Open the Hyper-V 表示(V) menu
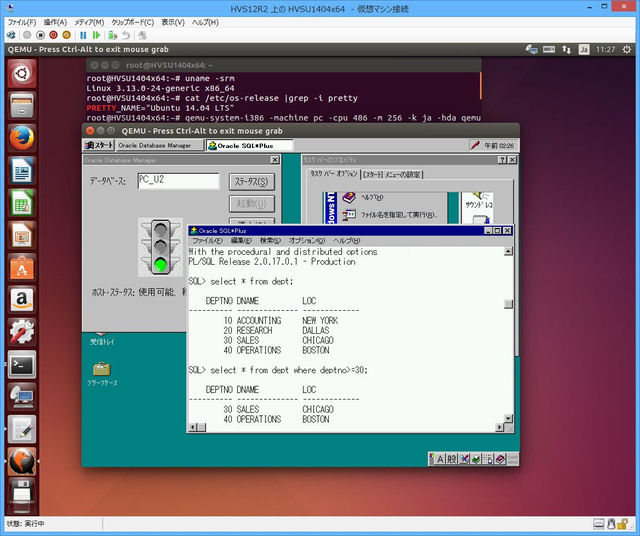 173,22
